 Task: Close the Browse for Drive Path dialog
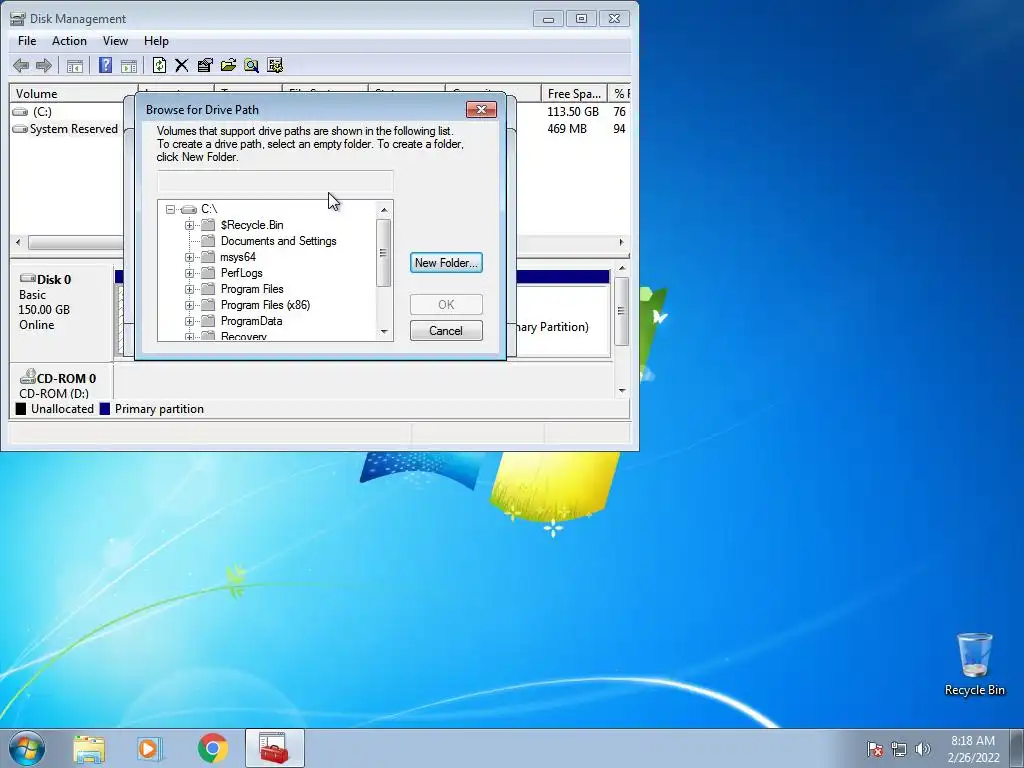[481, 110]
